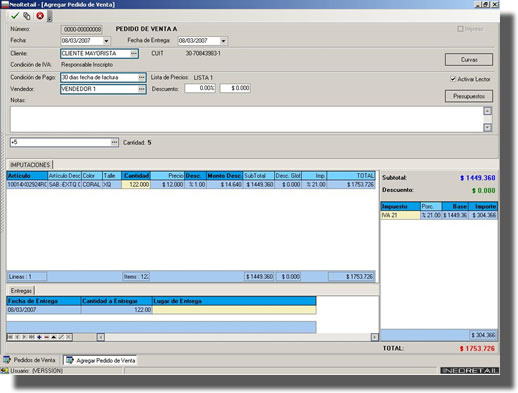Click the article search field ellipsis button
The height and width of the screenshot is (393, 518).
point(114,142)
